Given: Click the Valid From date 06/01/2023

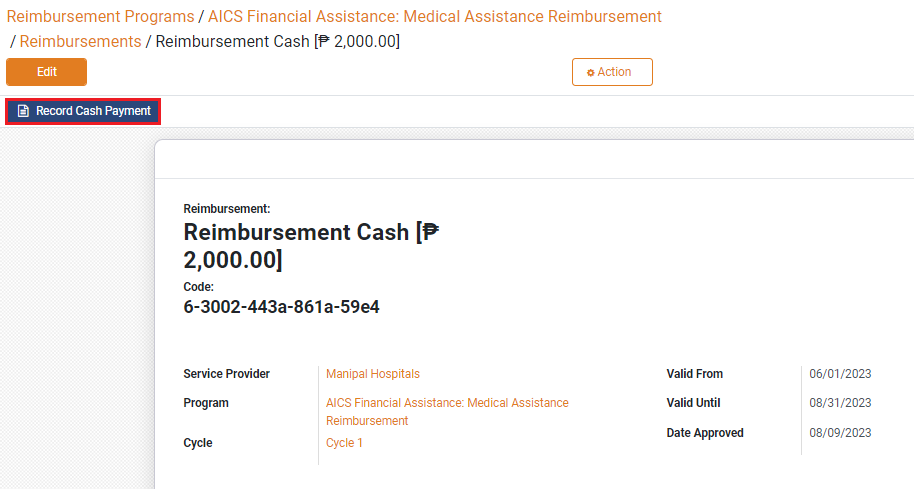Looking at the screenshot, I should point(840,374).
